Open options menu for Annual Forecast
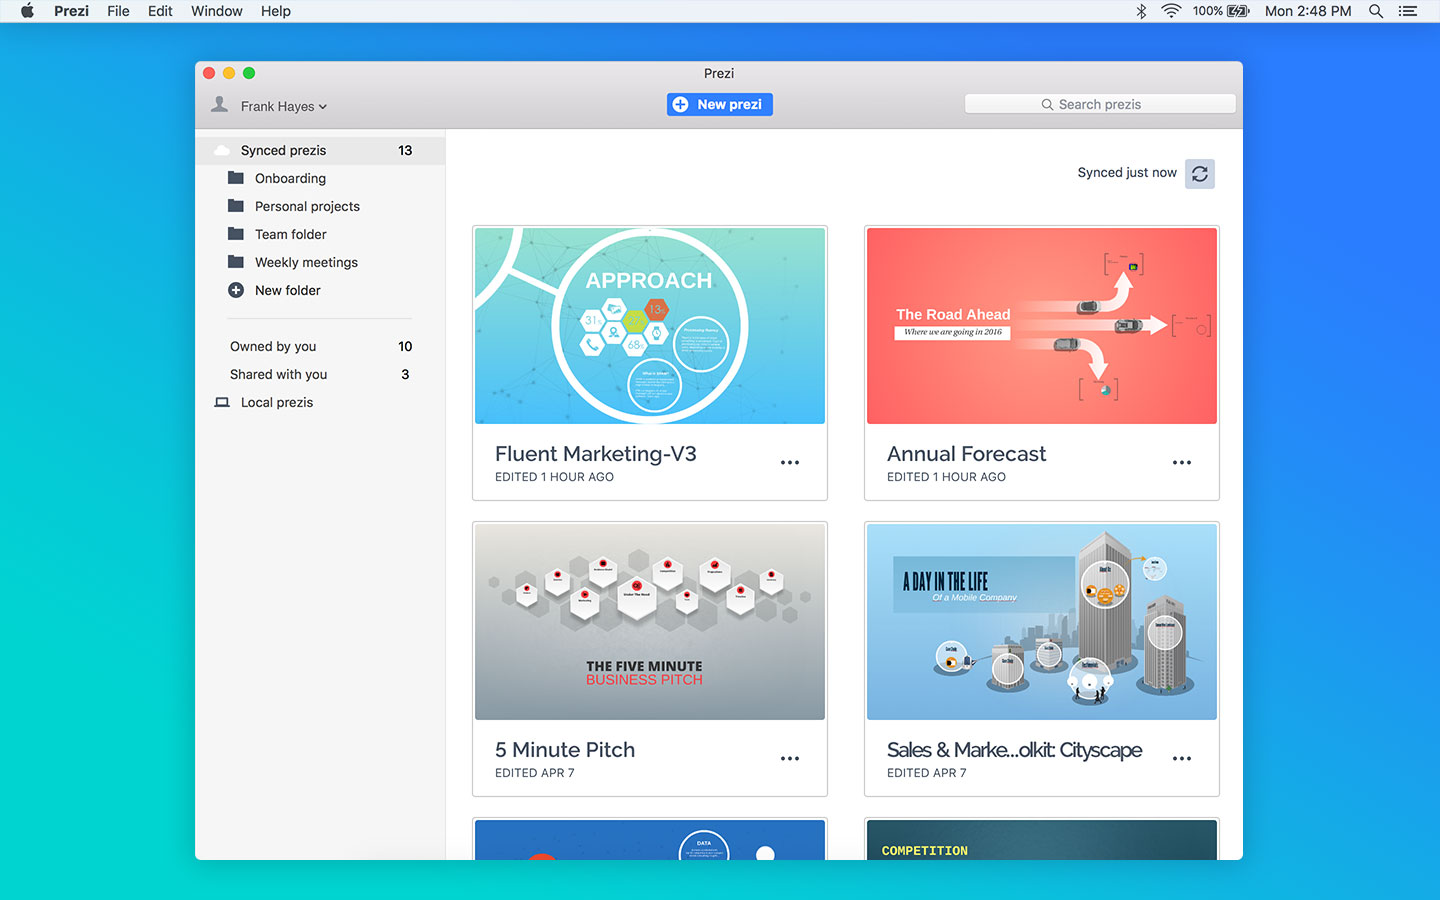Screen dimensions: 1440x900 pyautogui.click(x=1181, y=462)
